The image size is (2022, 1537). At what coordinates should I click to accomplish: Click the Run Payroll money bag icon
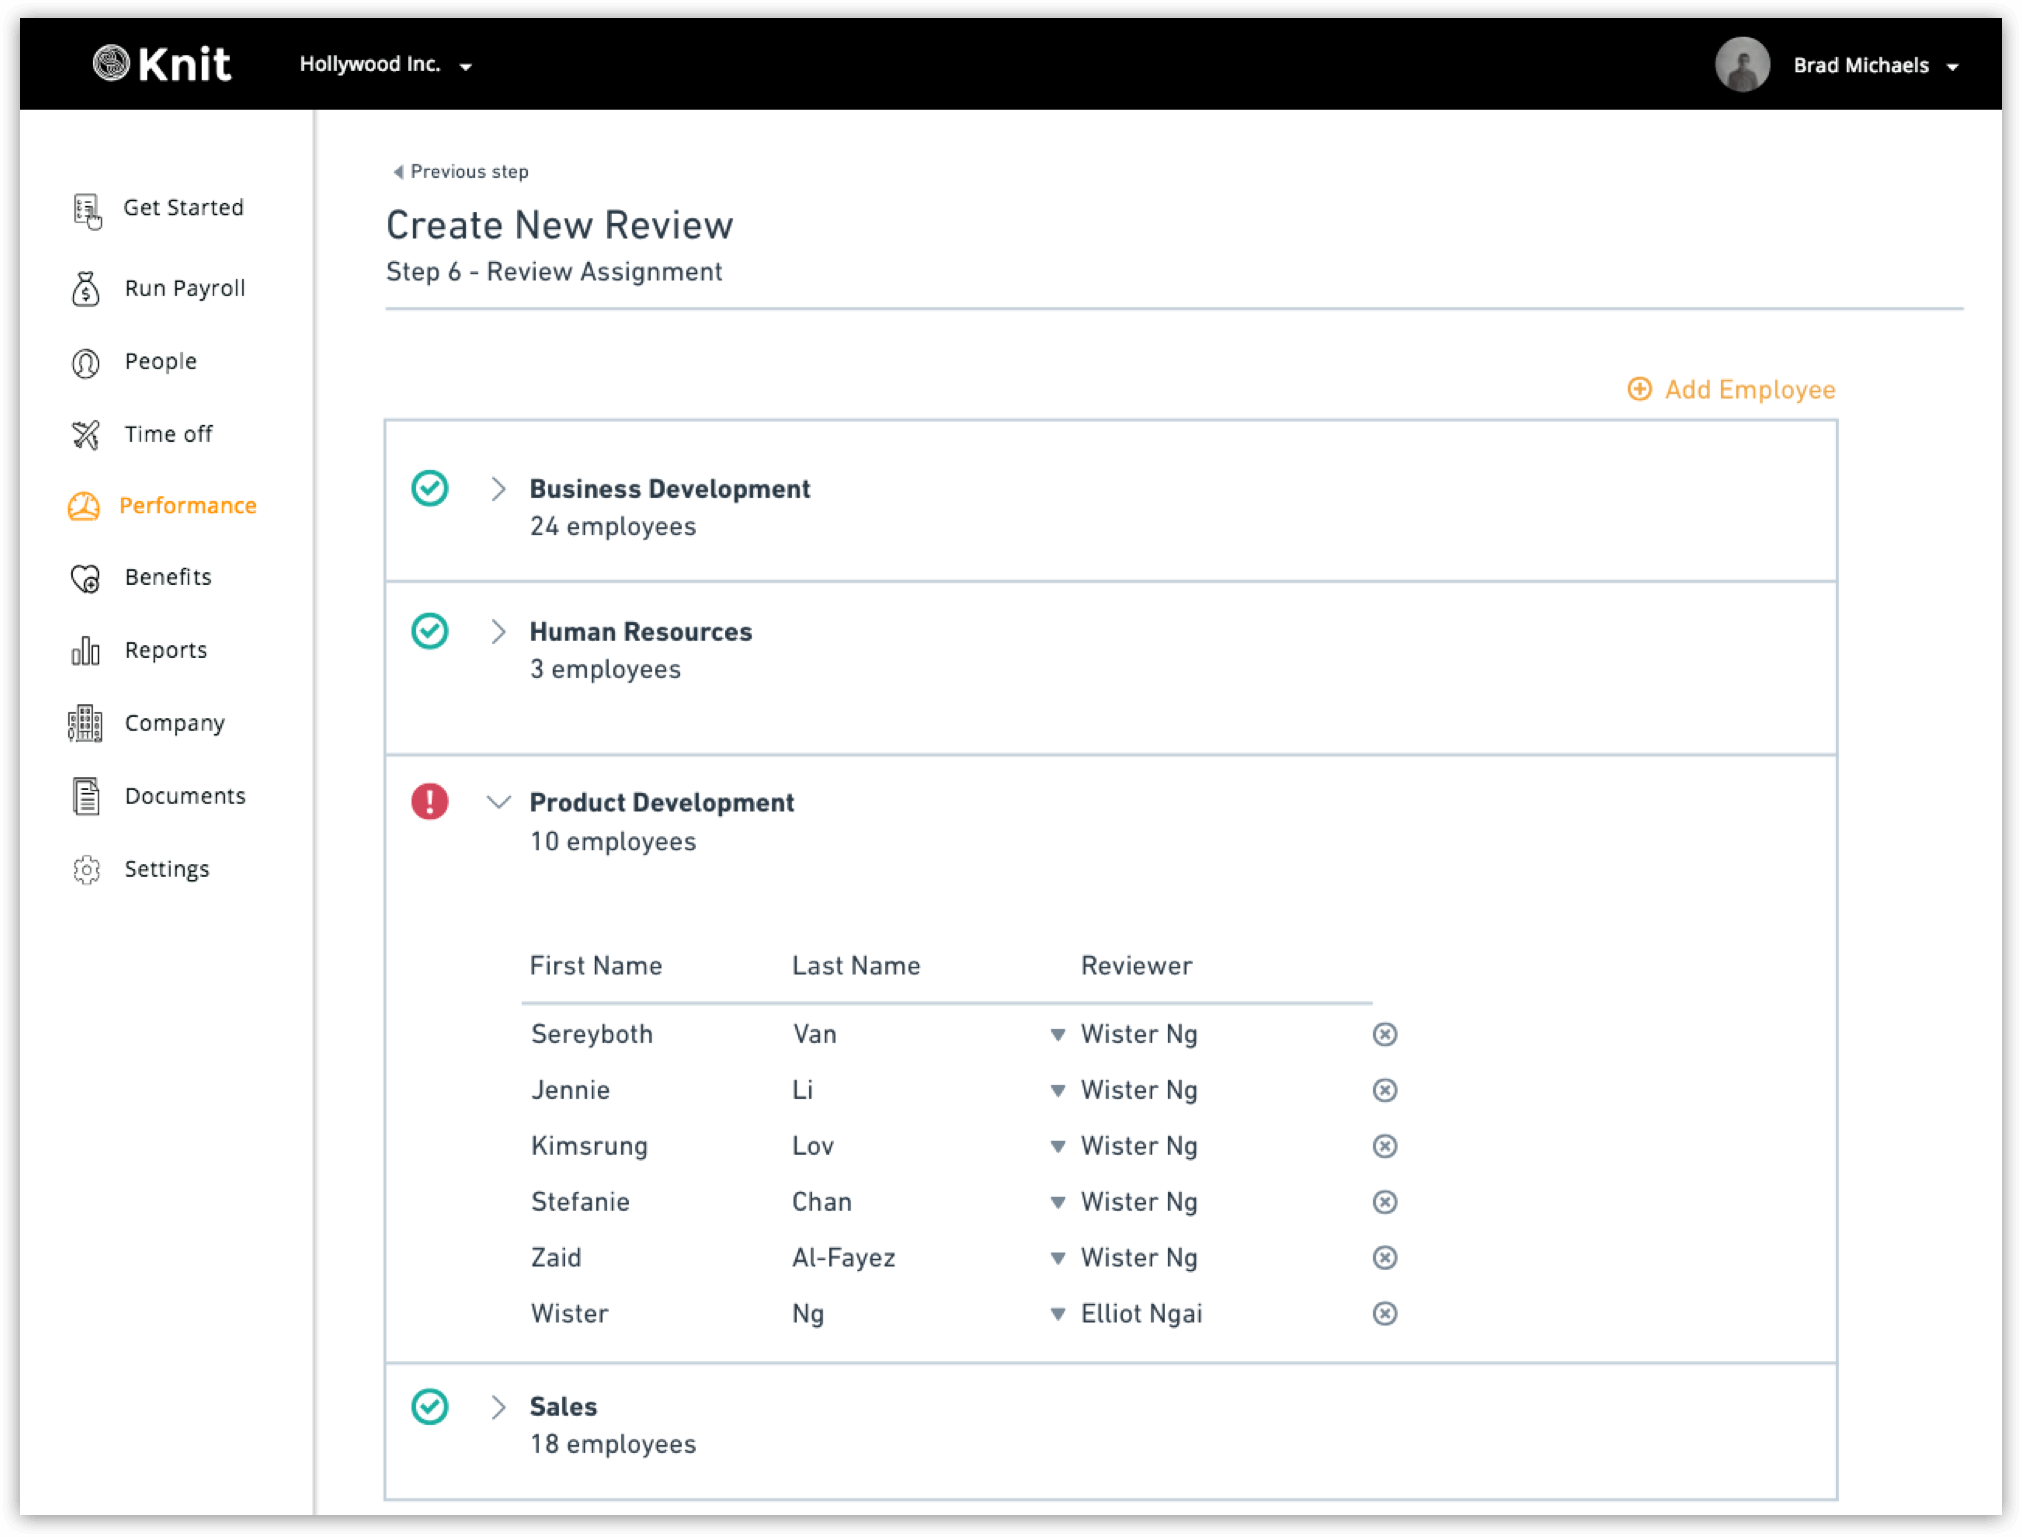(86, 289)
